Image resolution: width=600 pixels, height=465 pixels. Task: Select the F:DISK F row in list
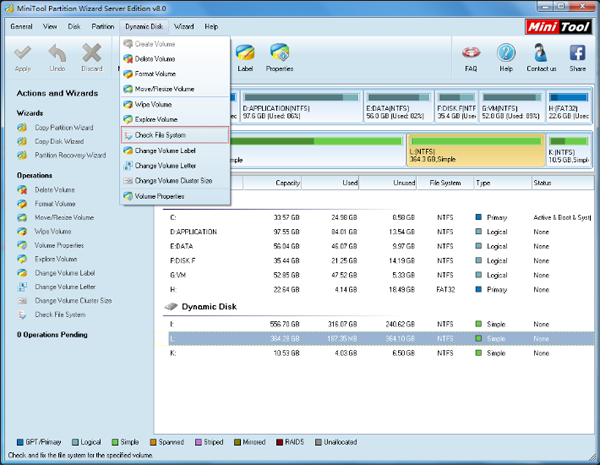point(374,261)
